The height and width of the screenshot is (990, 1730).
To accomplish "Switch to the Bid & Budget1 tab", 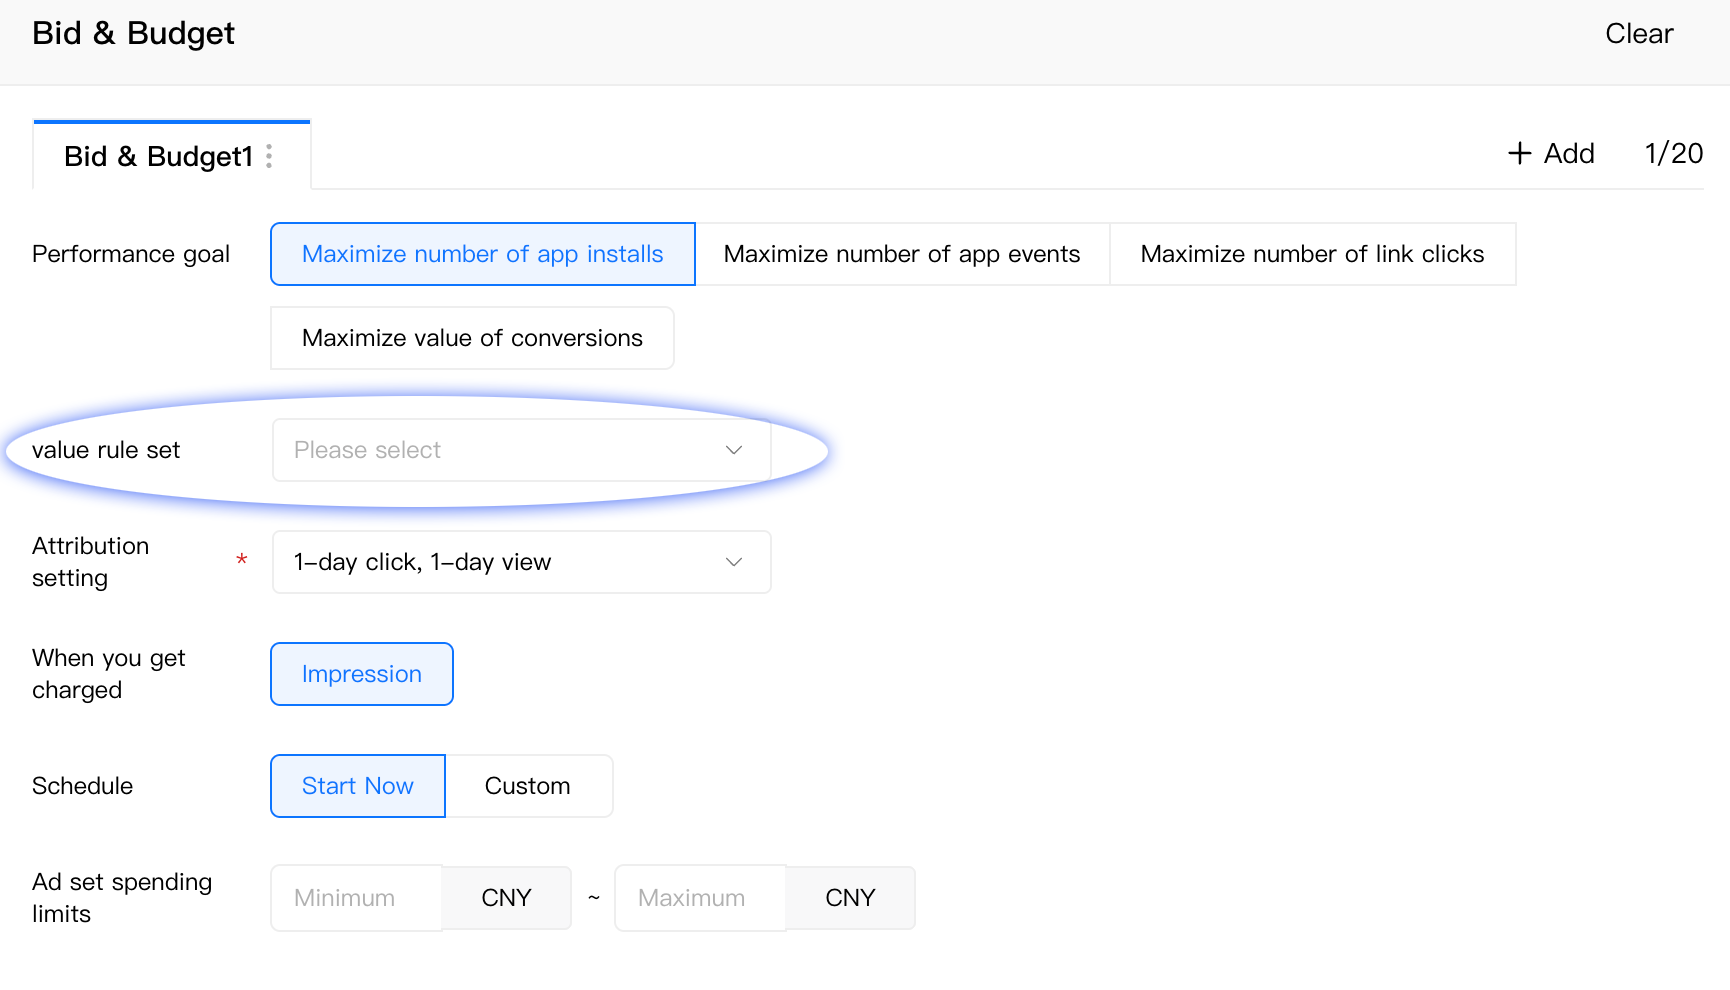I will click(x=158, y=156).
